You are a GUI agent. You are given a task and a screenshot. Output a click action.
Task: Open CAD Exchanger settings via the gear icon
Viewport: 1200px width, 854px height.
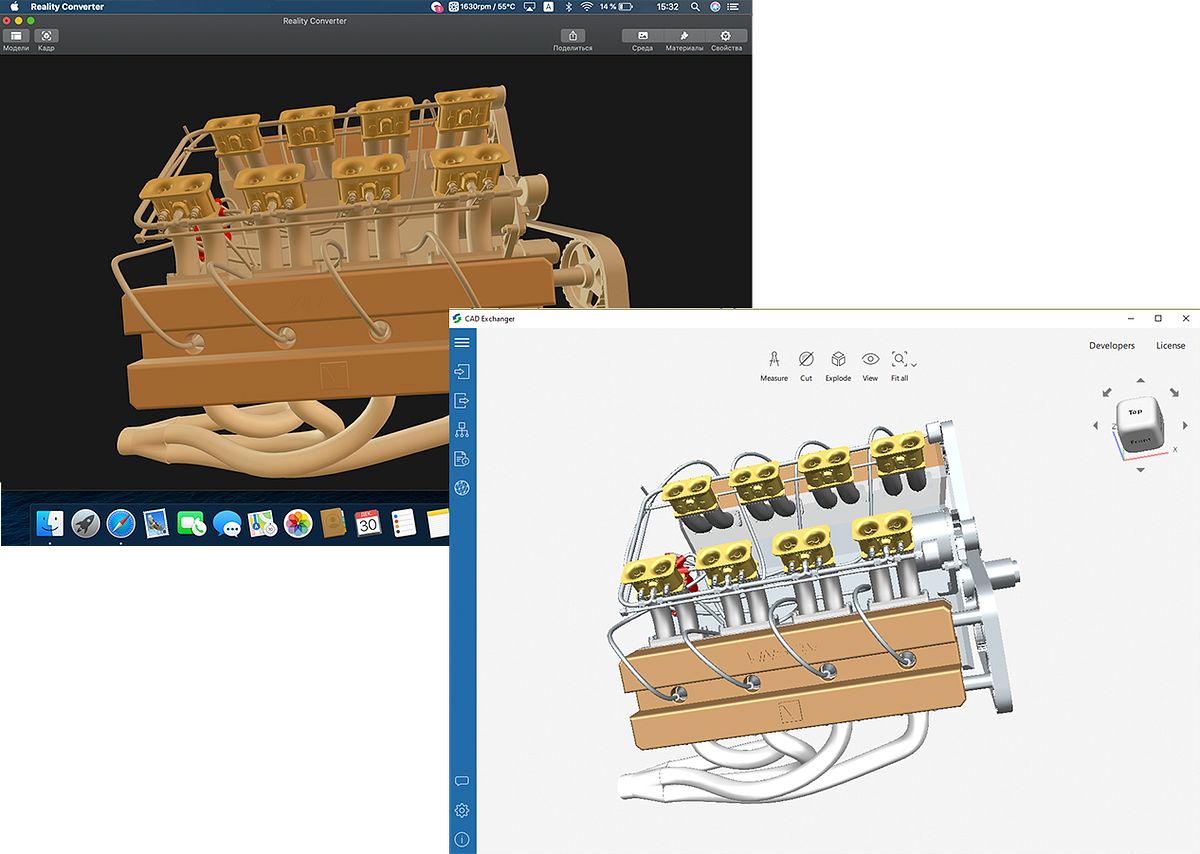click(461, 810)
